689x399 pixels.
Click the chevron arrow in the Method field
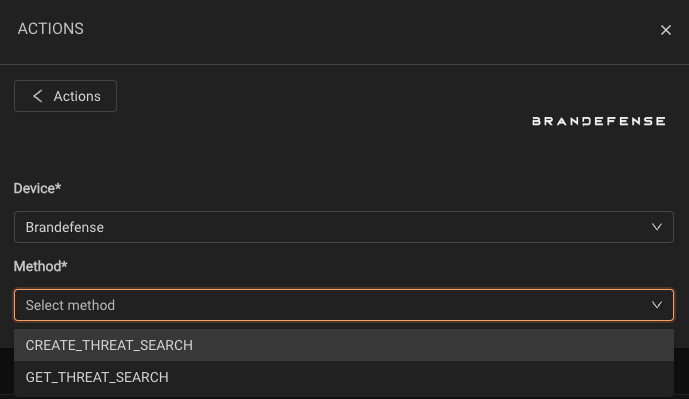pos(657,305)
